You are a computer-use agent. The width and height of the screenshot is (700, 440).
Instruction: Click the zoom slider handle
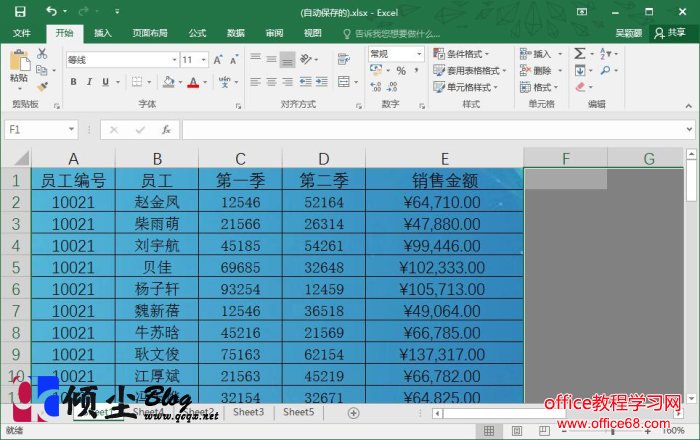tap(613, 432)
